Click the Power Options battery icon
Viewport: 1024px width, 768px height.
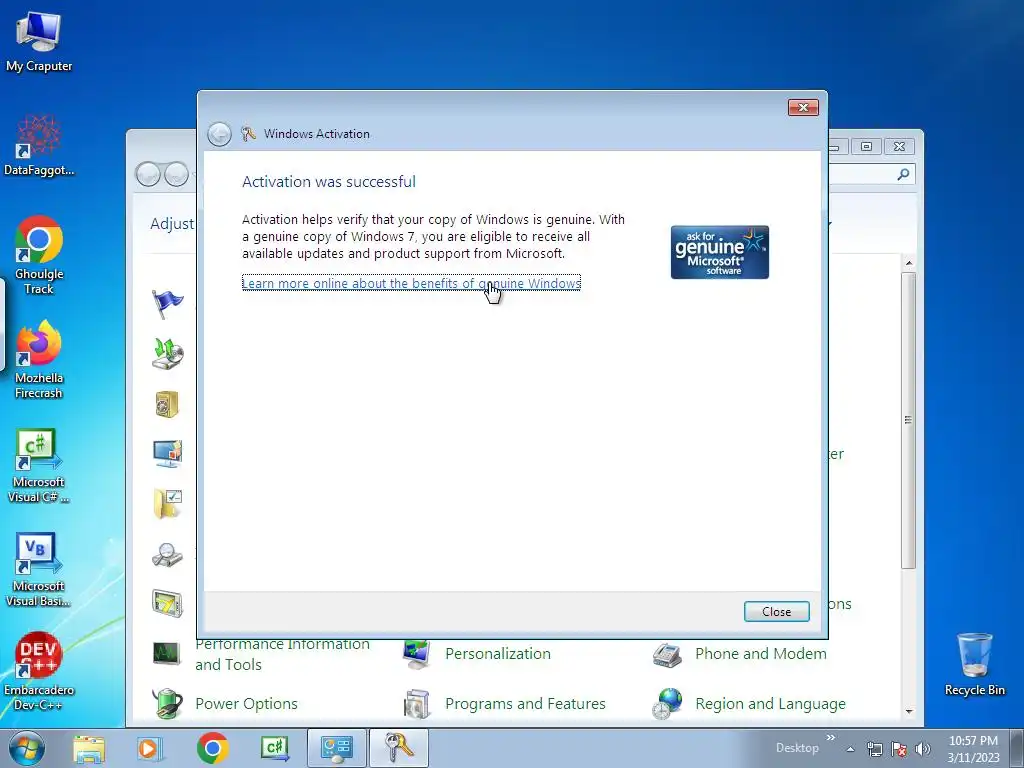tap(167, 703)
